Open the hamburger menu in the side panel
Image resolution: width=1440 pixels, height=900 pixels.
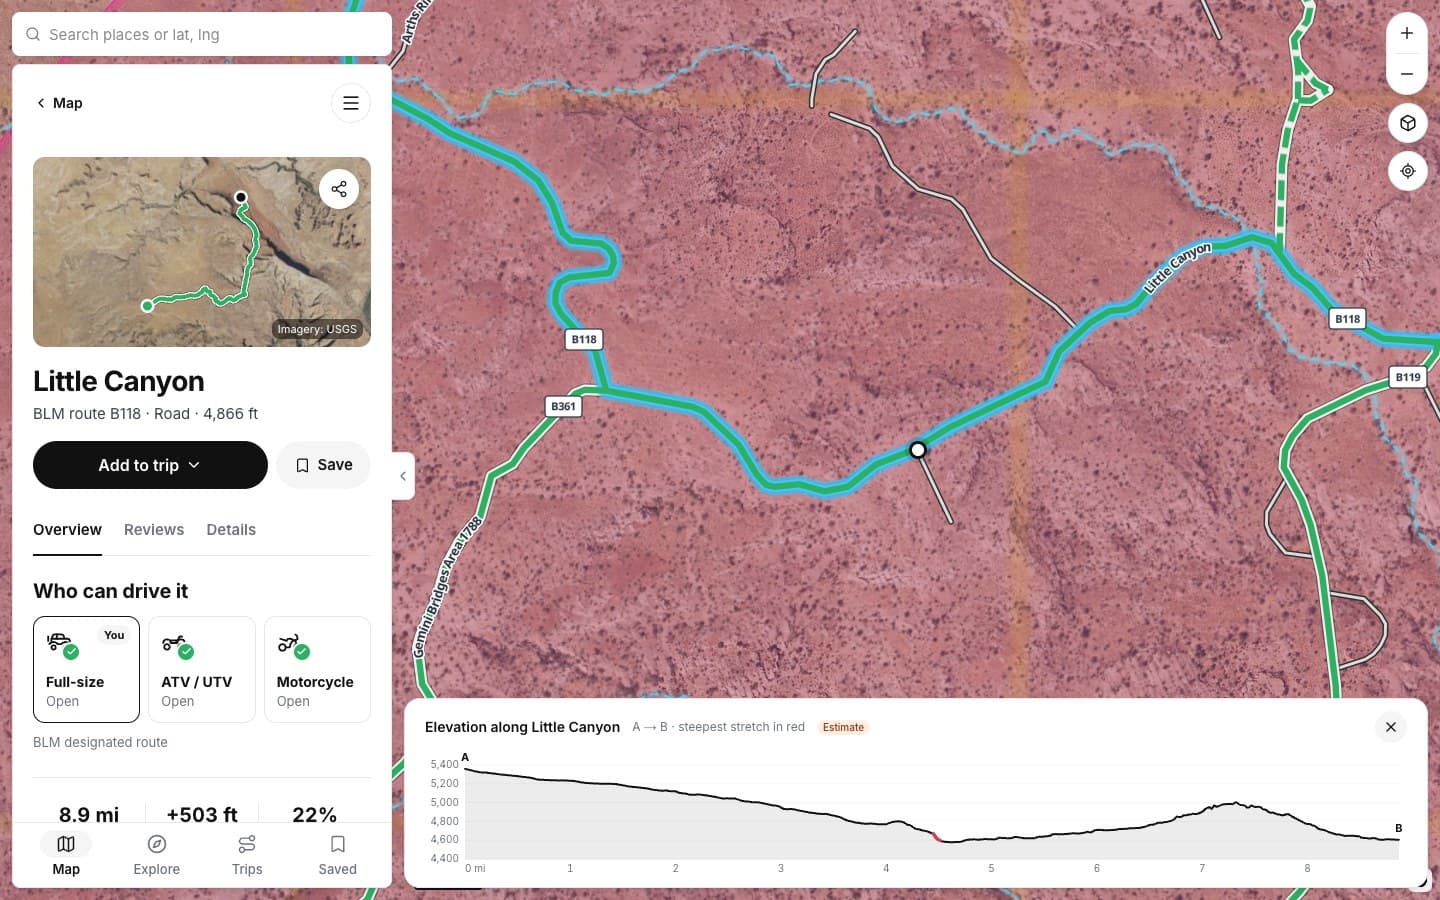pos(351,103)
